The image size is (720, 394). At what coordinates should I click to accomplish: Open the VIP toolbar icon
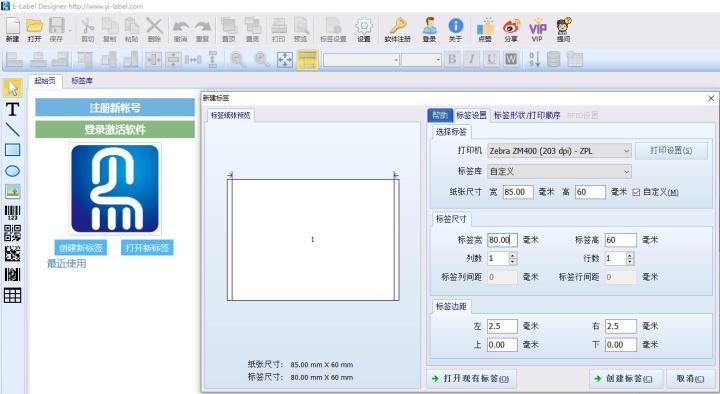point(537,30)
